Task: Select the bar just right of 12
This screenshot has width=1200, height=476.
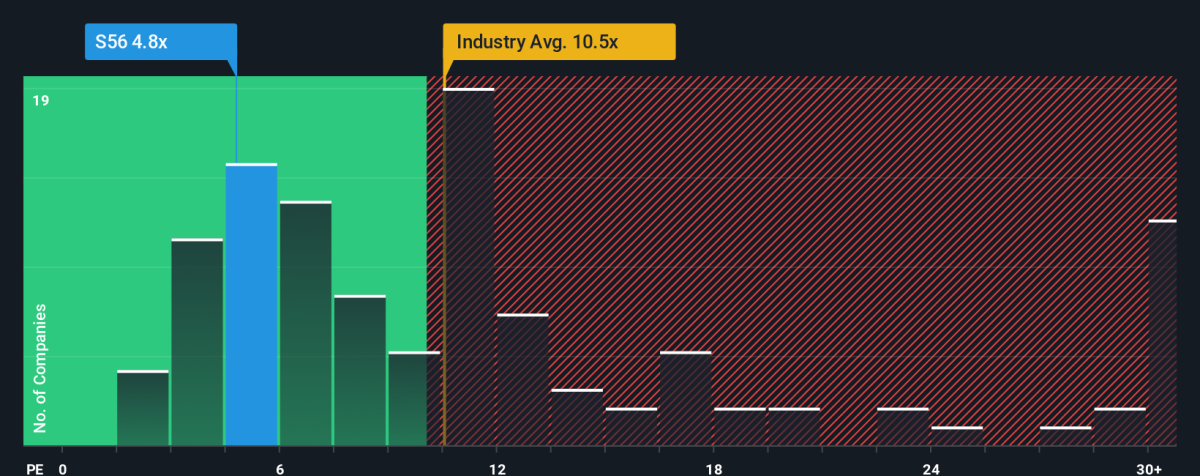Action: pos(522,380)
